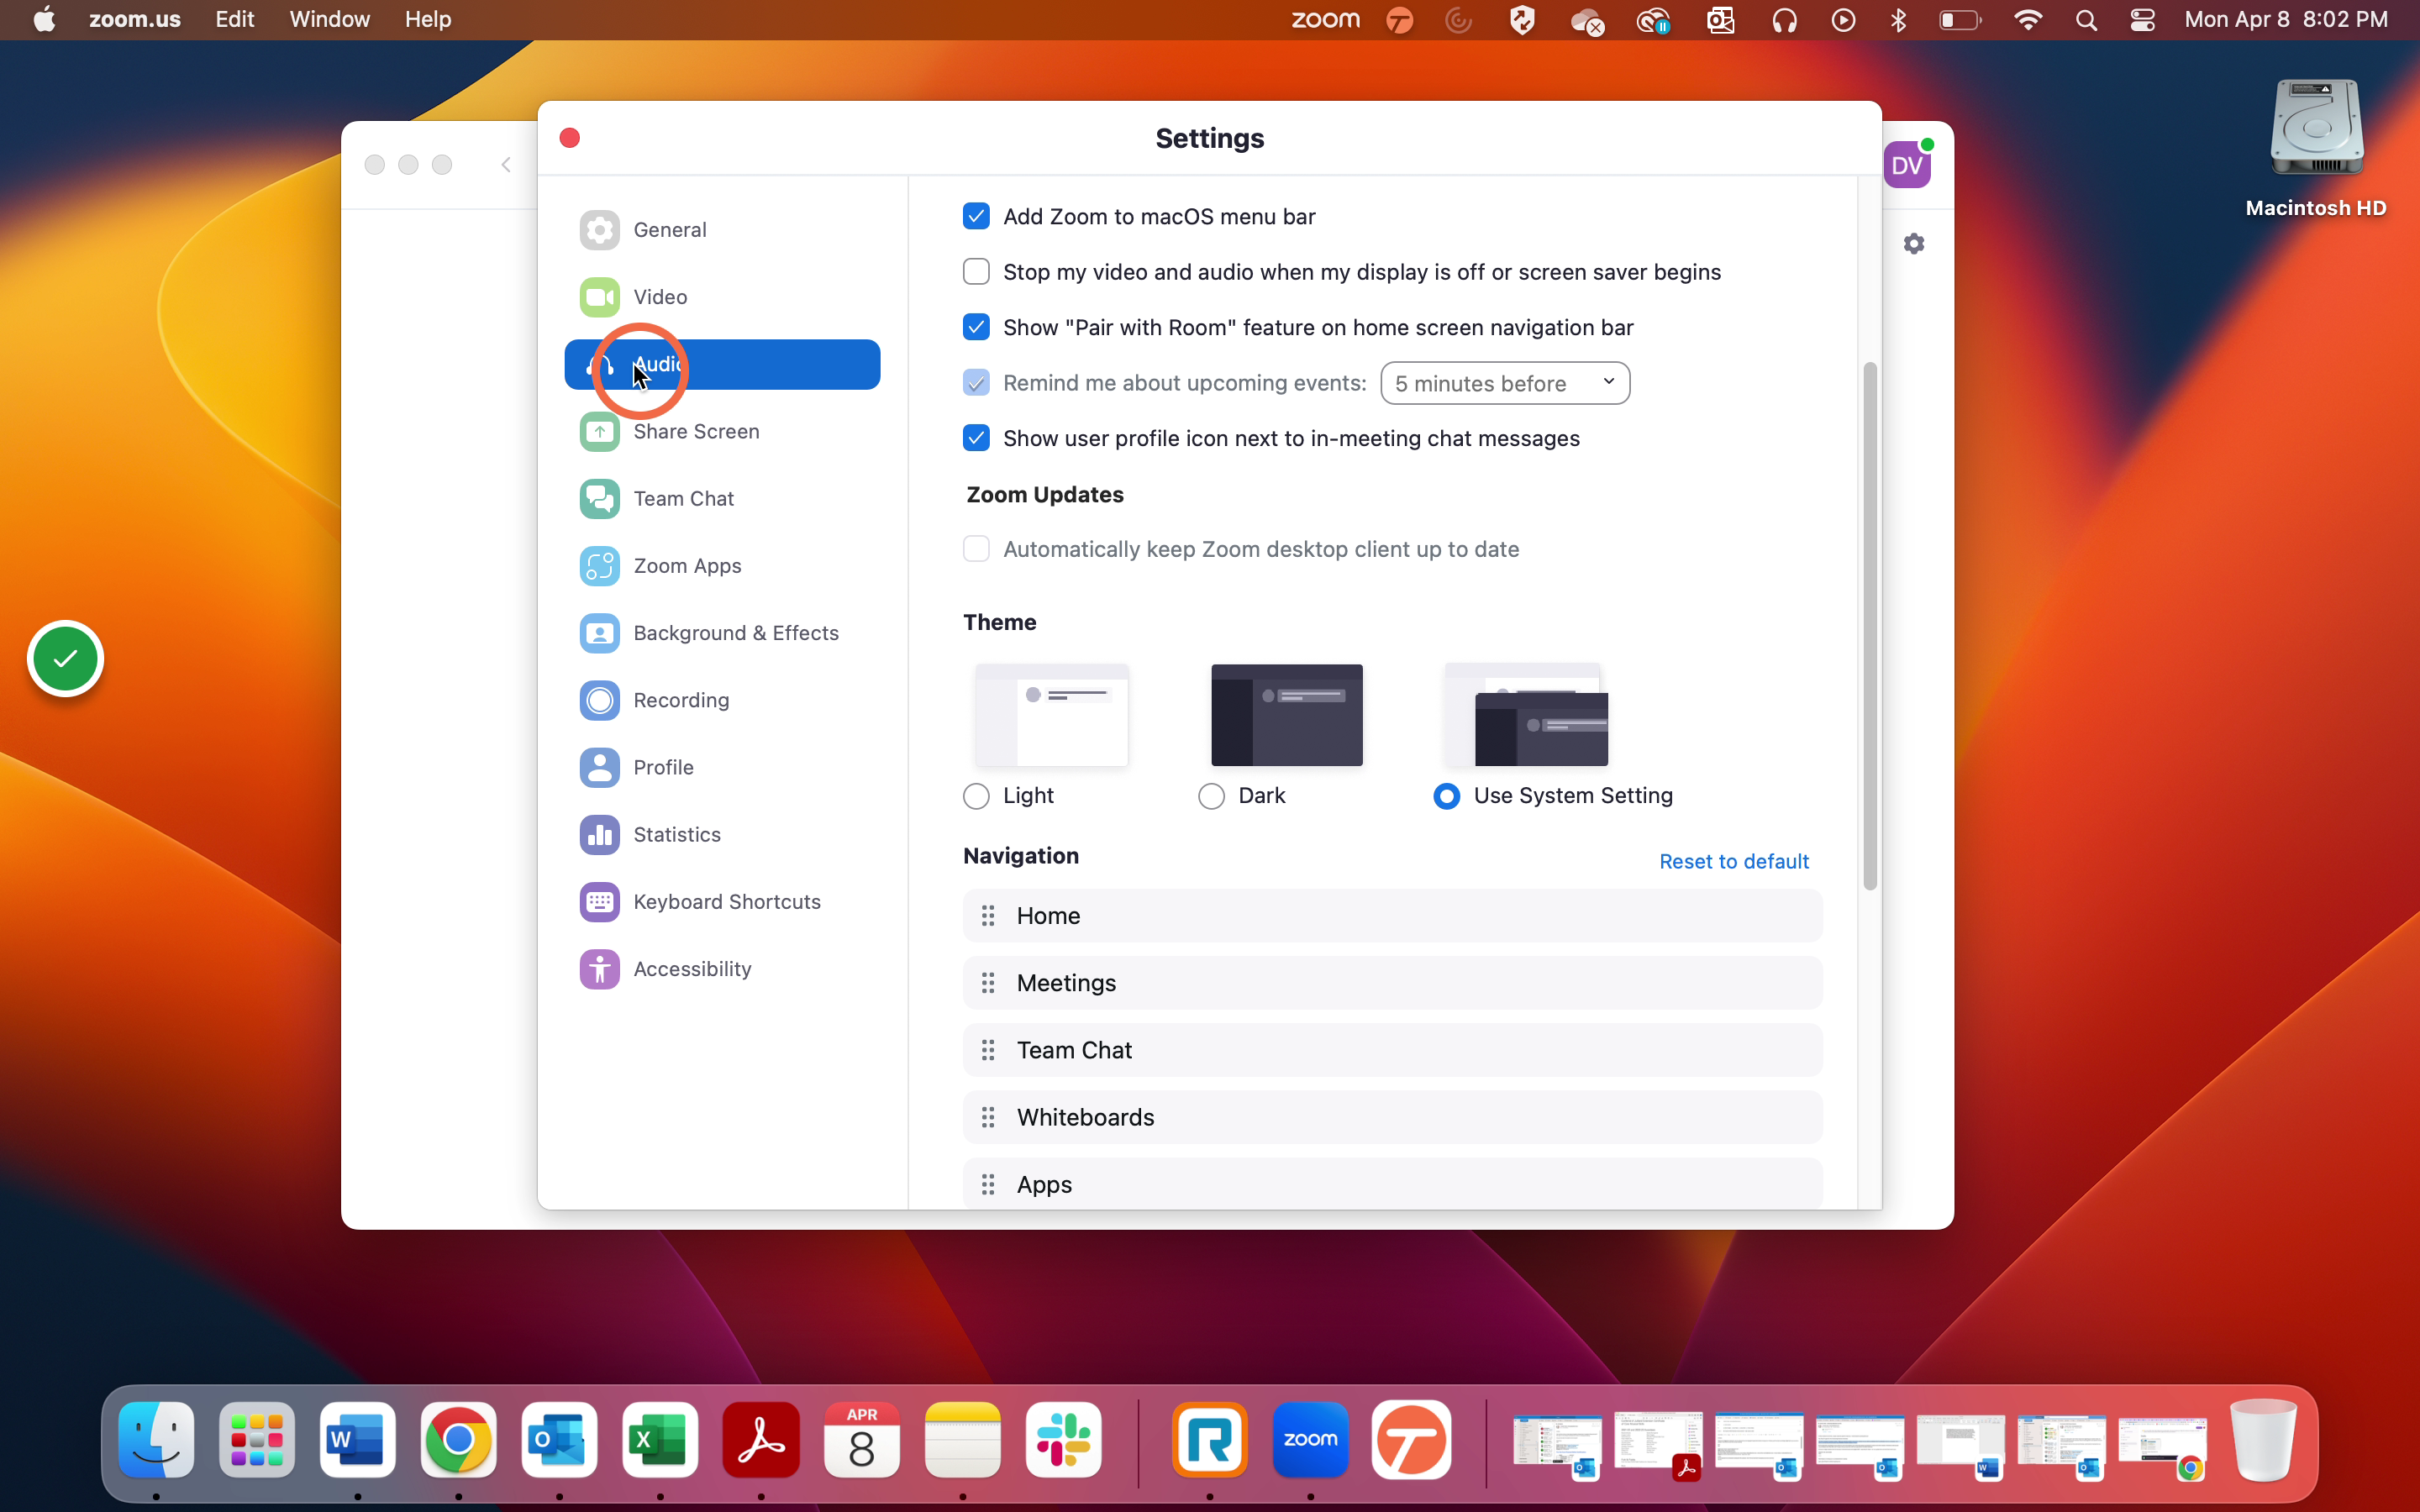Open the Help menu
Viewport: 2420px width, 1512px height.
coord(427,20)
